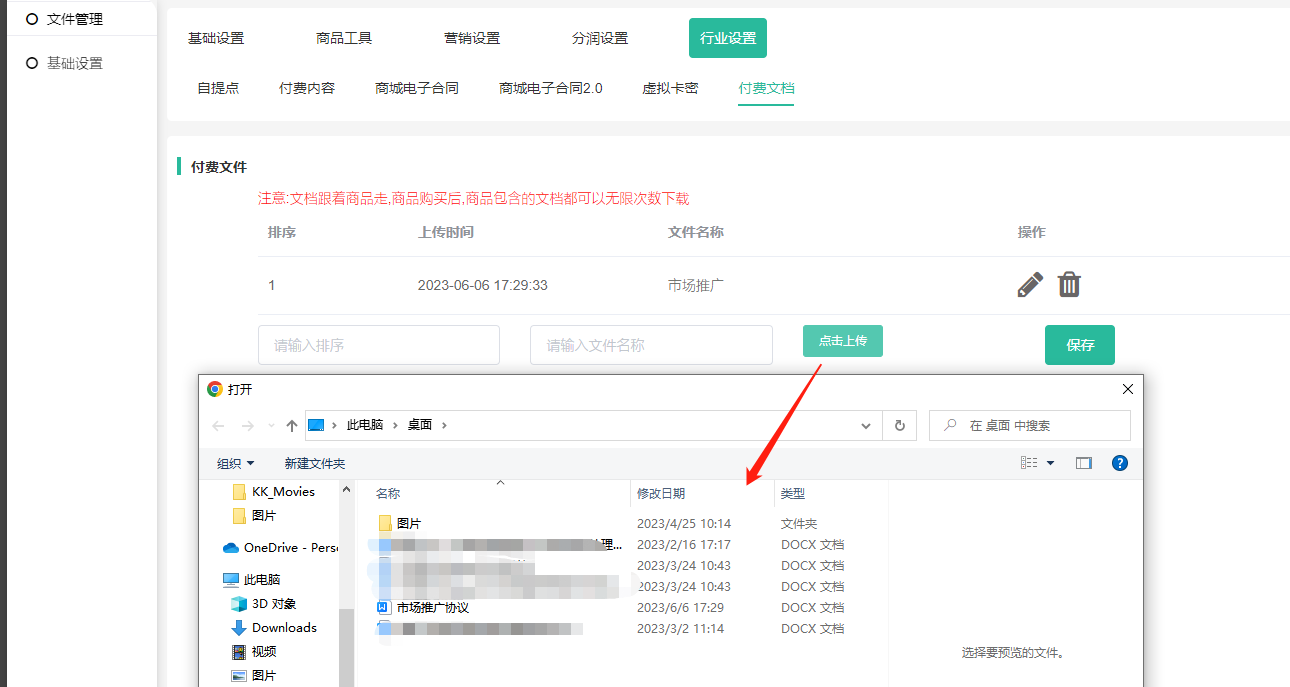Open the view options dropdown arrow

[1050, 463]
